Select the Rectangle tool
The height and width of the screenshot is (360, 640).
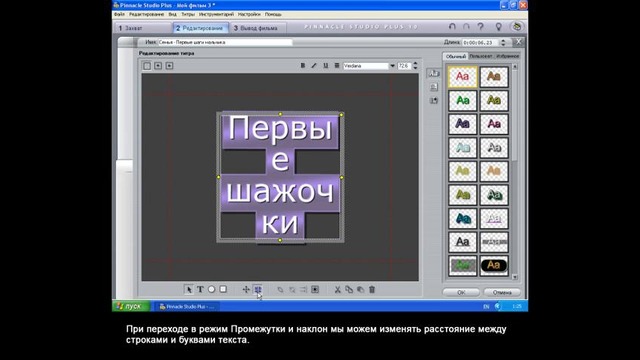point(223,289)
